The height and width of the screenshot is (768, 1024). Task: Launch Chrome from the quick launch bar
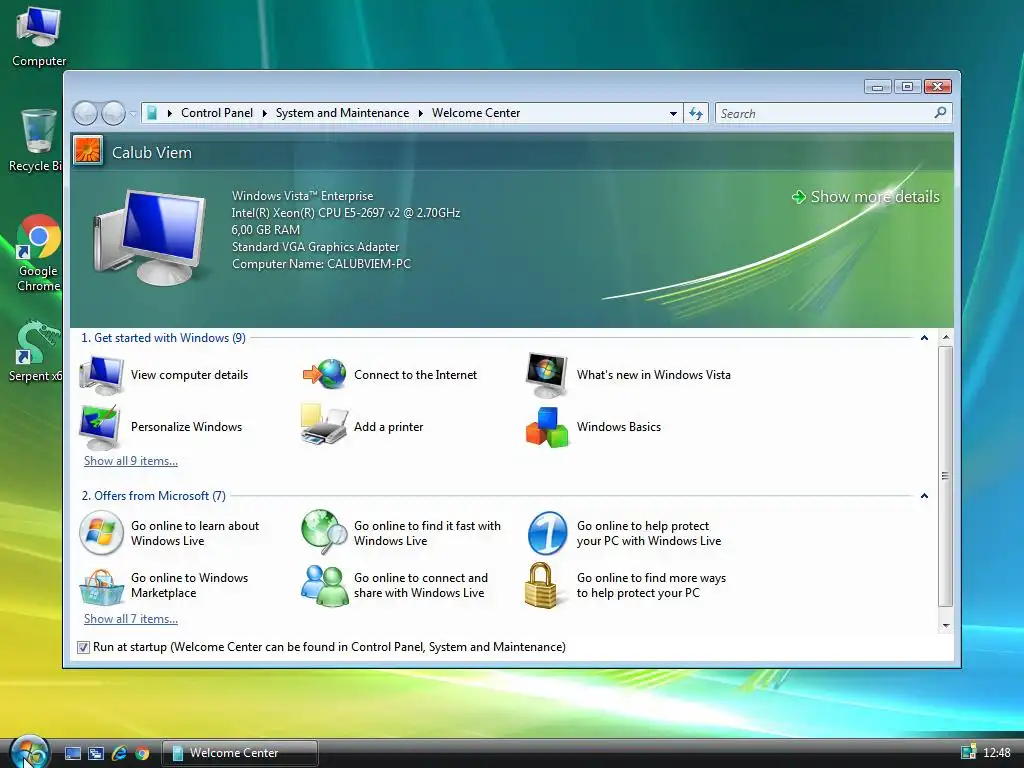pyautogui.click(x=142, y=753)
